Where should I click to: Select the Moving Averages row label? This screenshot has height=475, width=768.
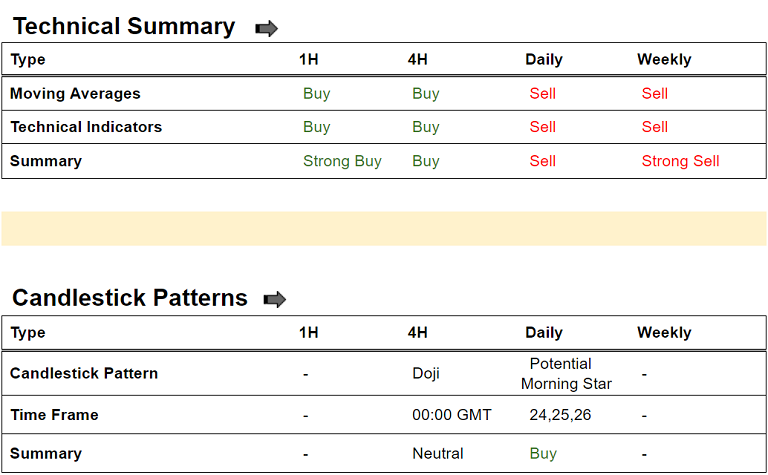[x=75, y=94]
